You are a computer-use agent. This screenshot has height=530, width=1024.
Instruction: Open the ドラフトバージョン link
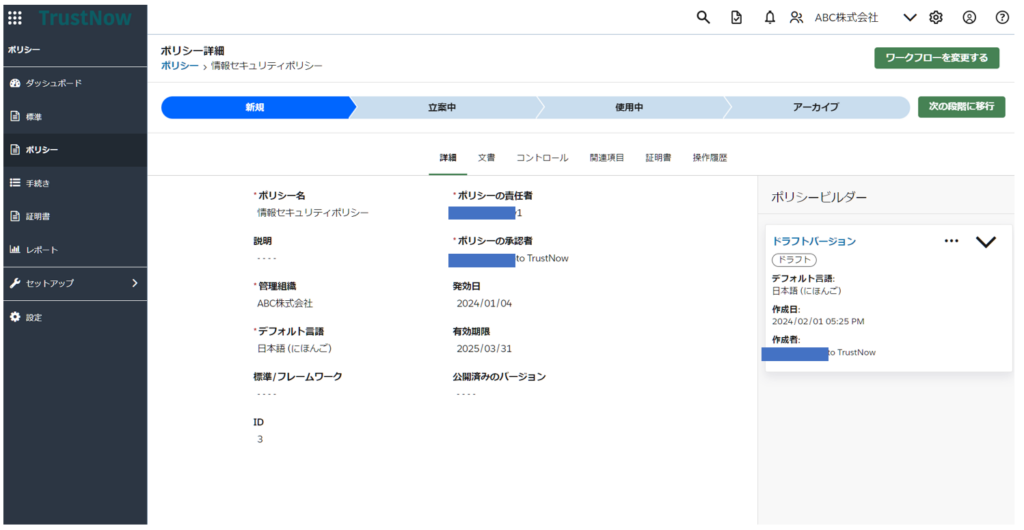814,241
